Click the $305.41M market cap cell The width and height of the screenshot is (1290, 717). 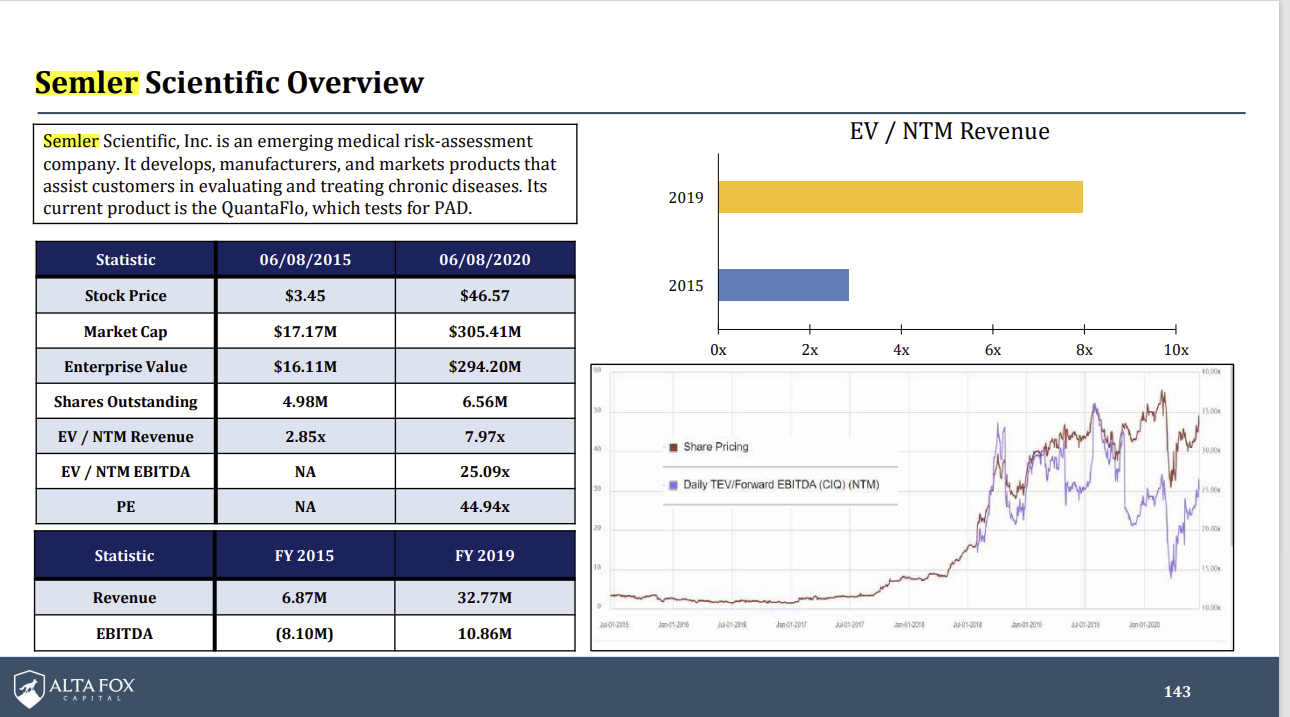[x=485, y=331]
